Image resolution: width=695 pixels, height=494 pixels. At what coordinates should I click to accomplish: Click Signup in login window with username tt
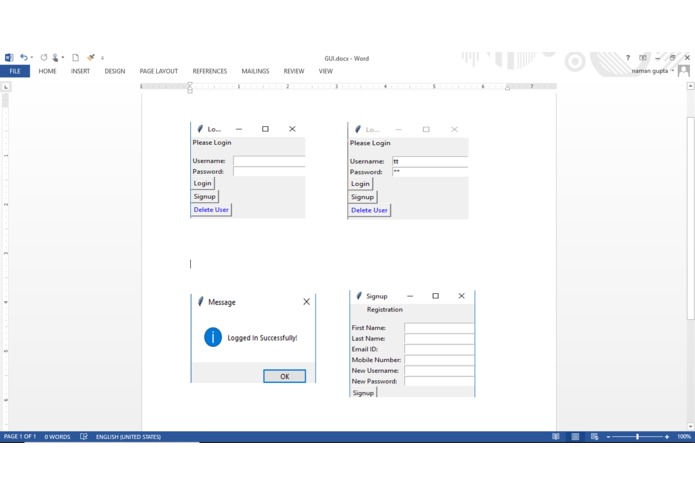(x=362, y=197)
